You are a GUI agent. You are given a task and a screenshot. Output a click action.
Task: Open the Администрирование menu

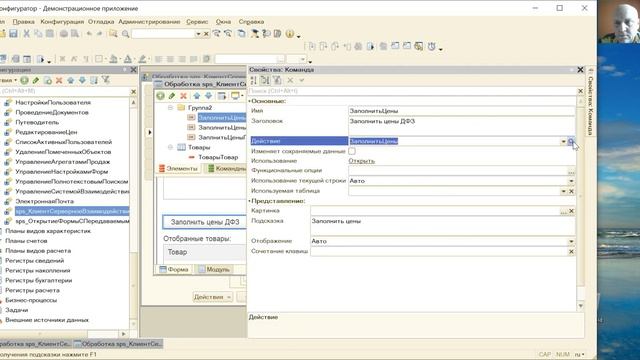[x=149, y=22]
